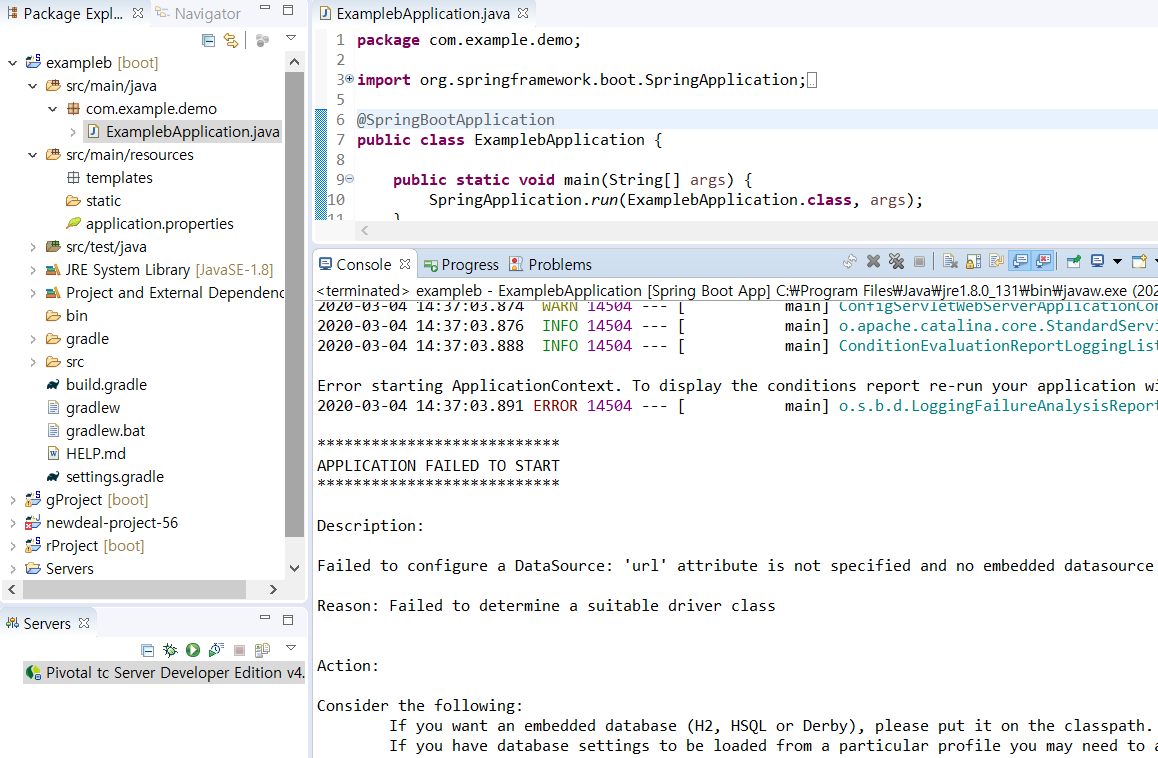Image resolution: width=1158 pixels, height=758 pixels.
Task: Collapse all in Package Explorer toolbar
Action: click(208, 41)
